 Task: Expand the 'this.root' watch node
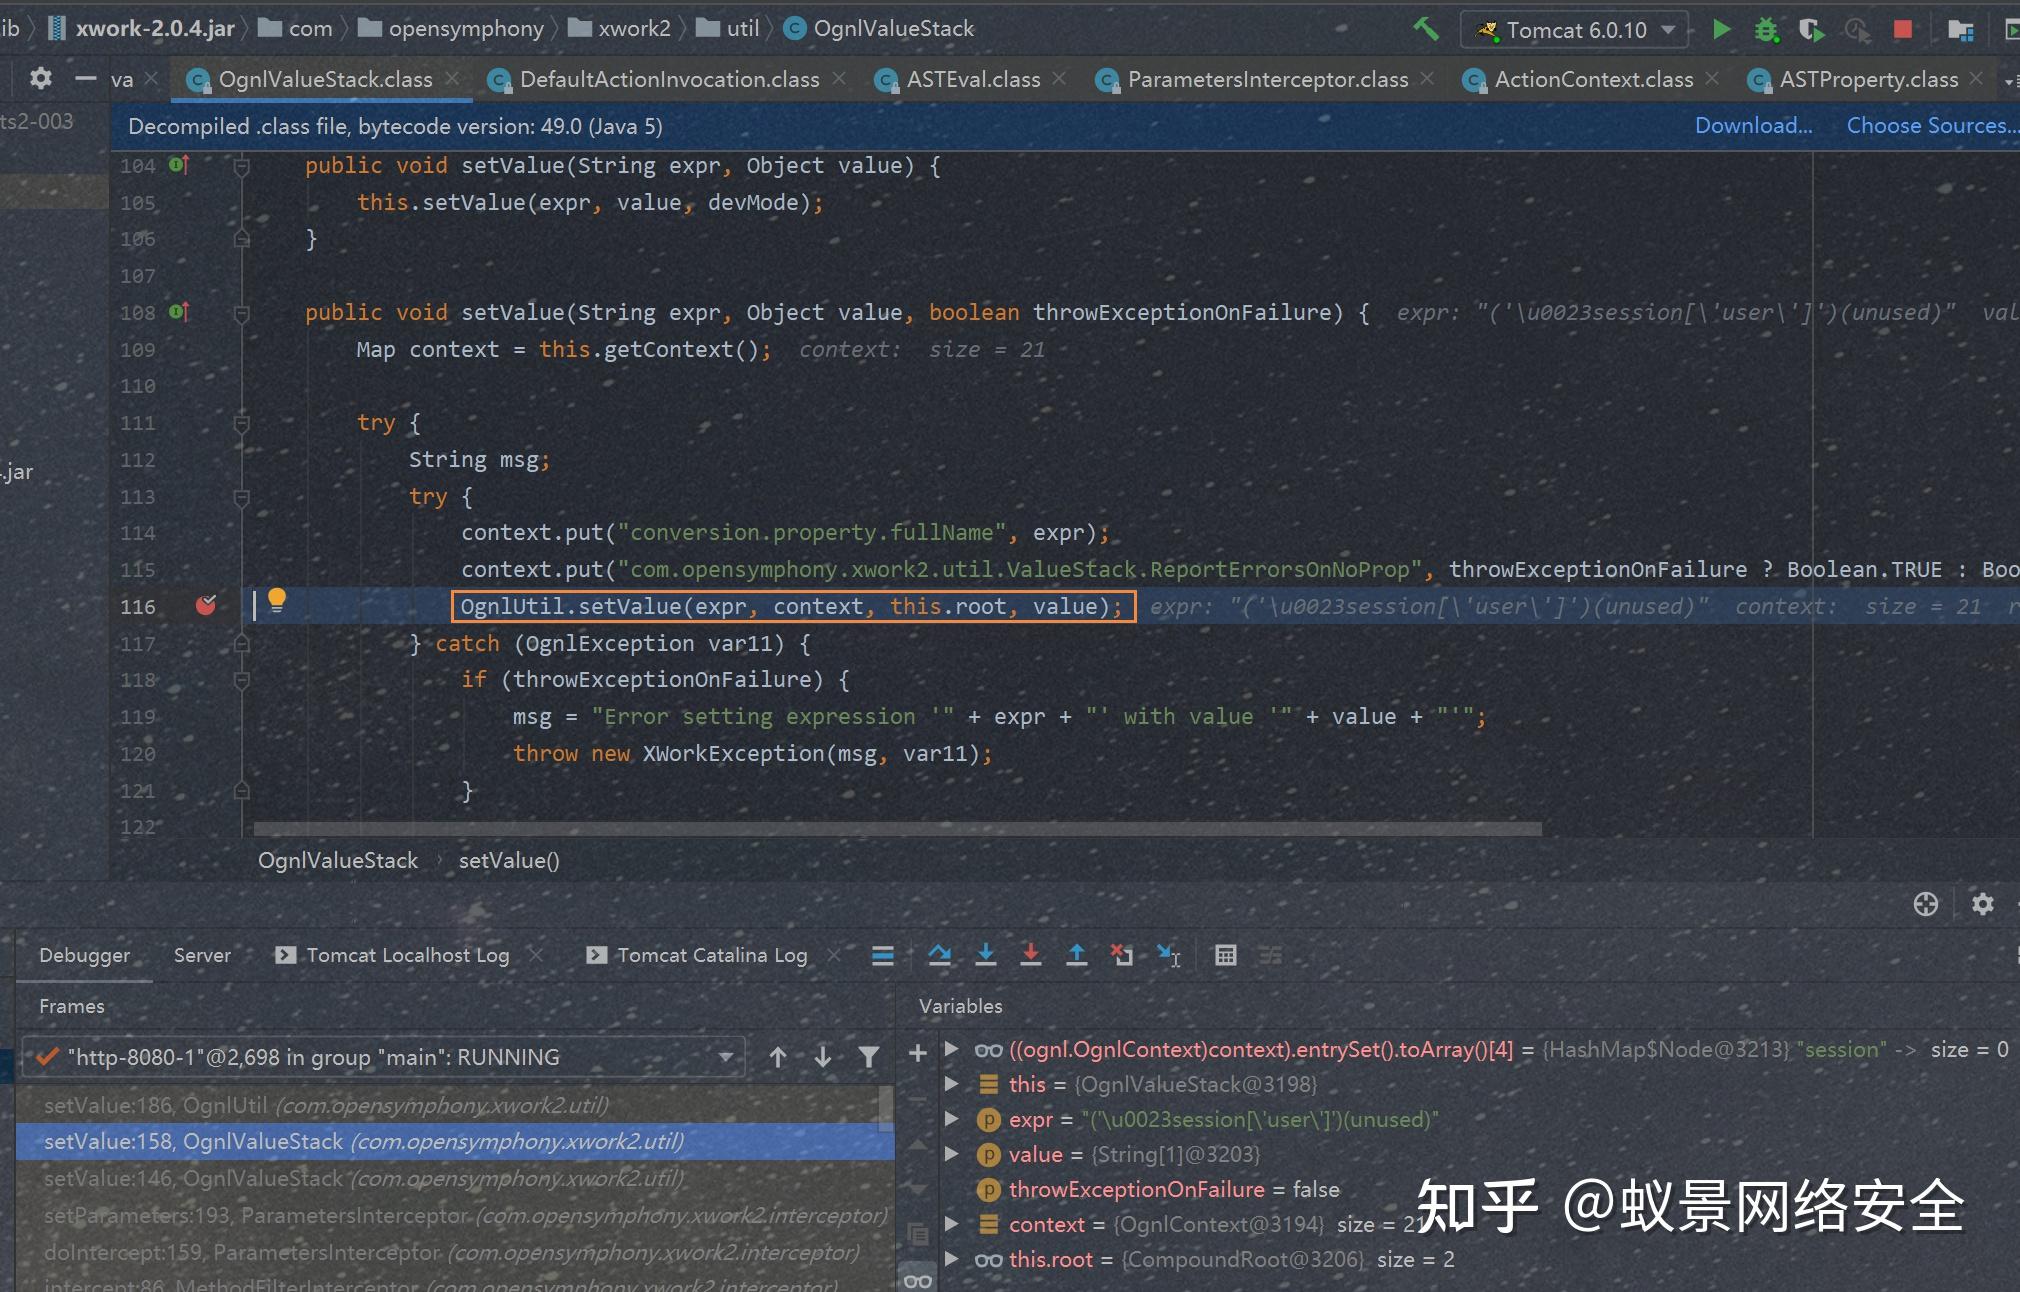point(952,1259)
